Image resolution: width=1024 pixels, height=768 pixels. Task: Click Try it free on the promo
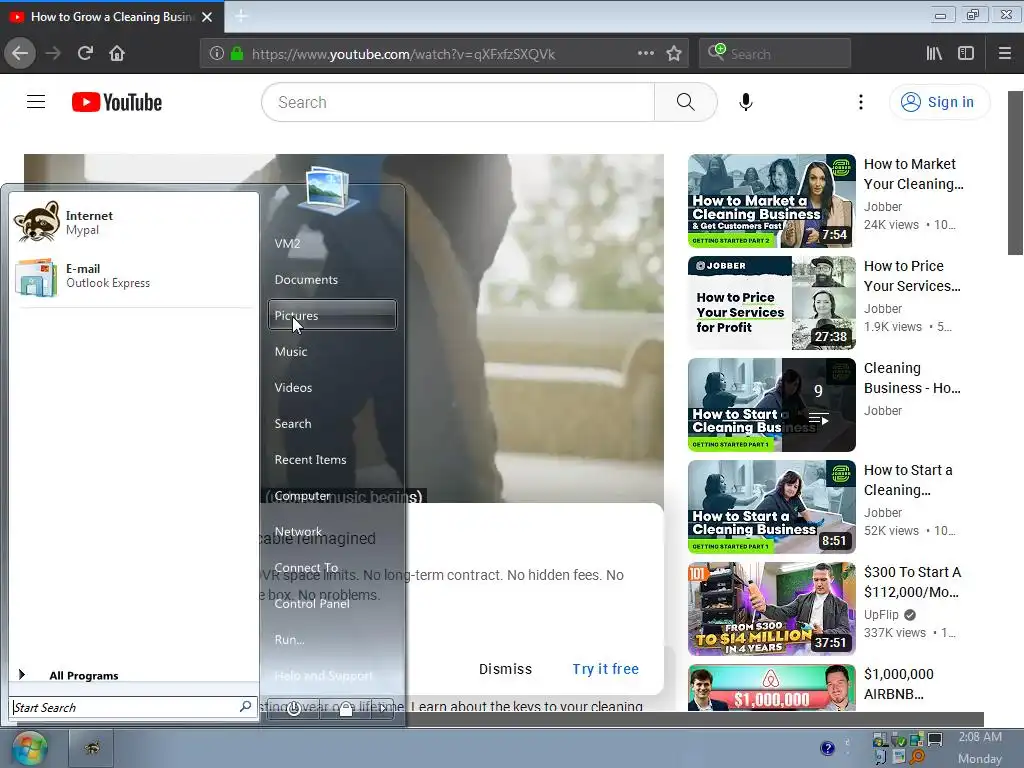click(605, 669)
